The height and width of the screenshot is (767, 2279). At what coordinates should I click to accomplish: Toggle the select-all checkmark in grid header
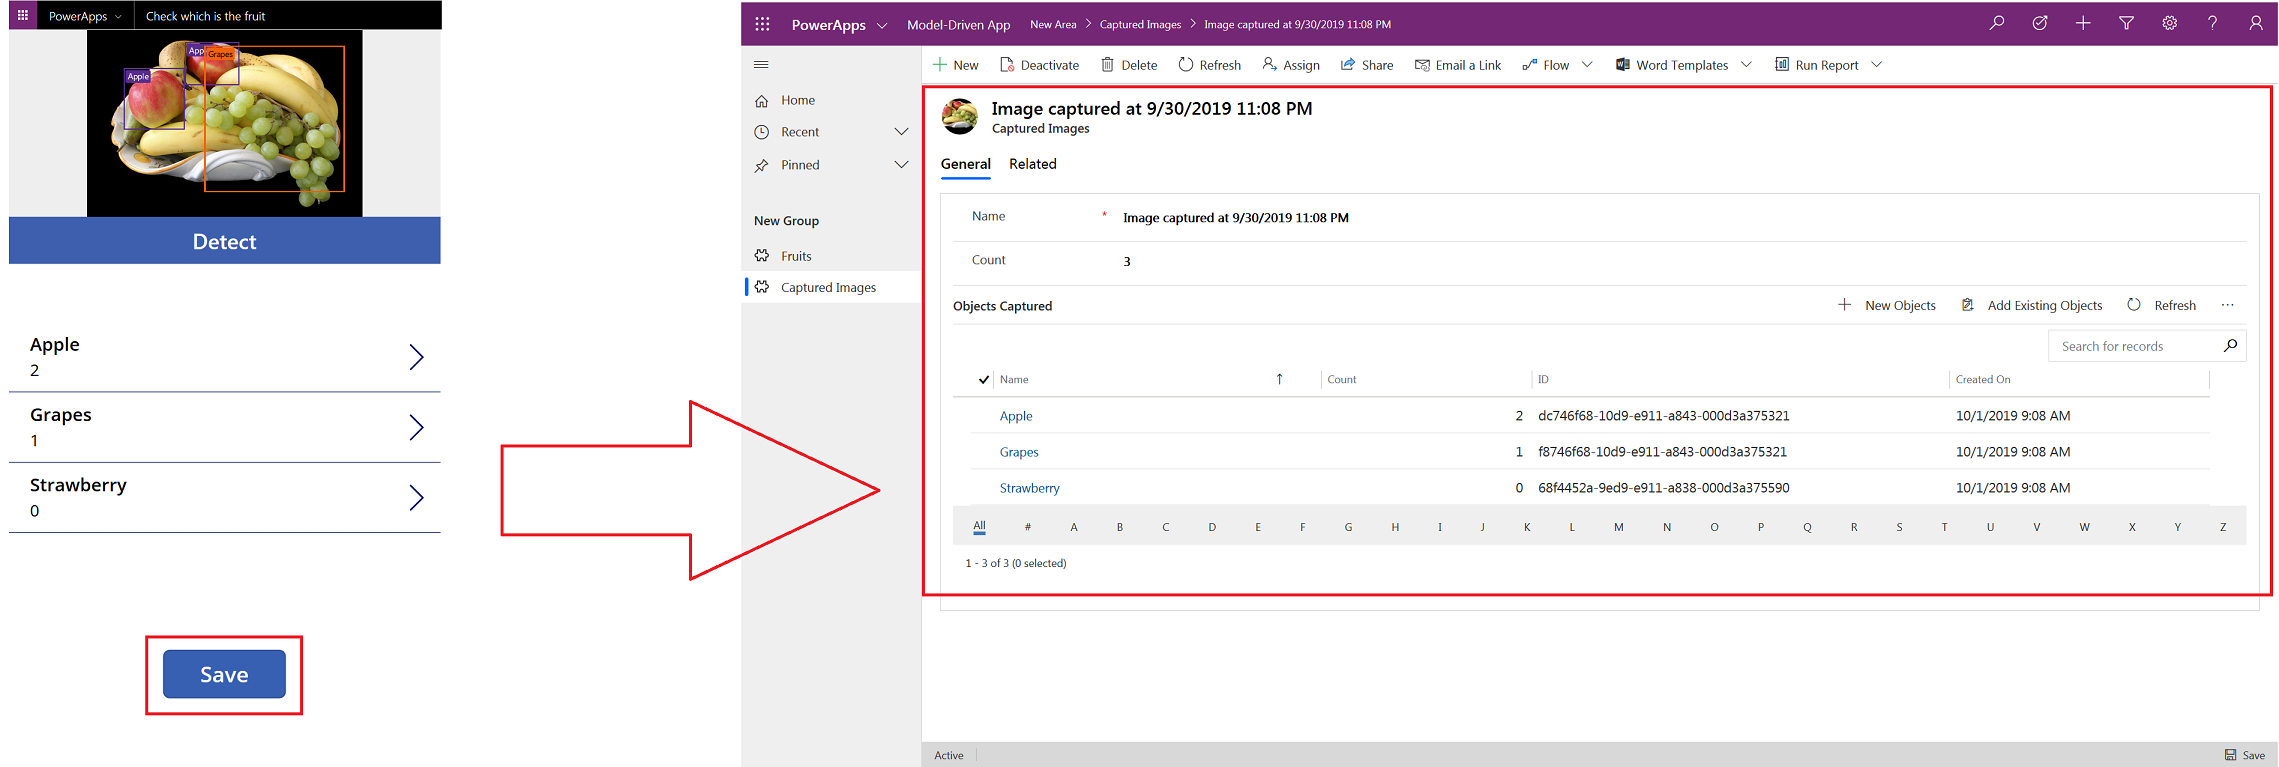[983, 380]
